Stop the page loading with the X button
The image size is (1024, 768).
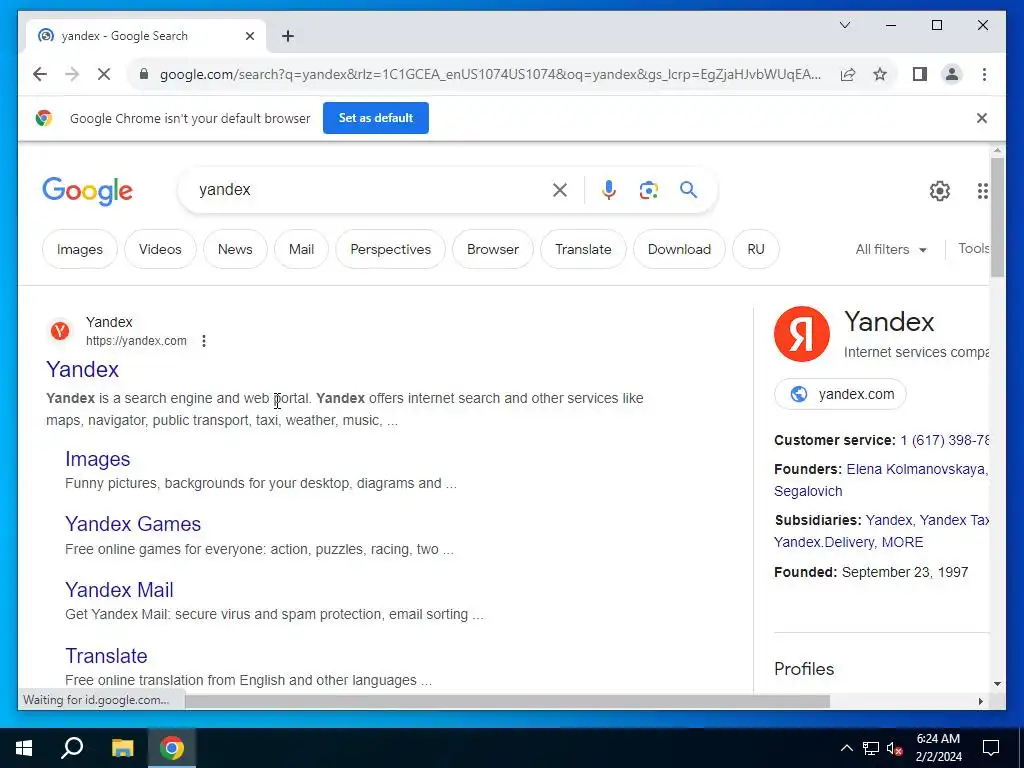[104, 74]
